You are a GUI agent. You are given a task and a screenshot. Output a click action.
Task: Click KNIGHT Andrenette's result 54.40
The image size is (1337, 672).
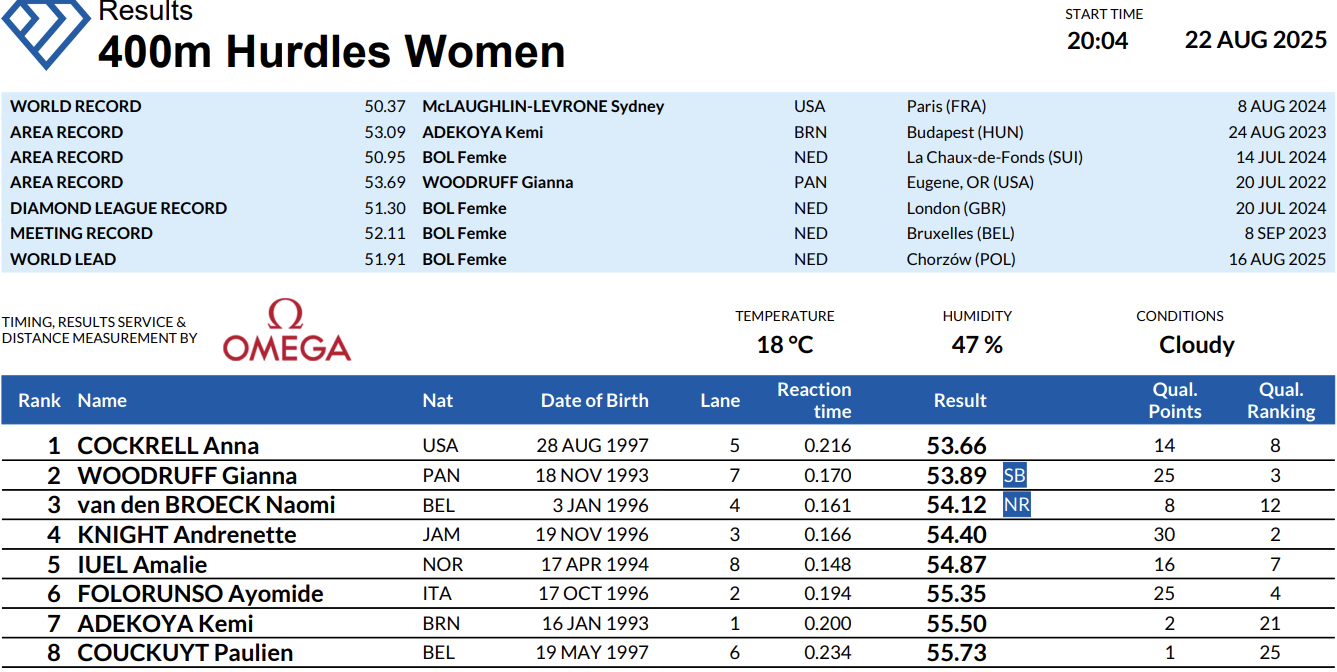956,535
